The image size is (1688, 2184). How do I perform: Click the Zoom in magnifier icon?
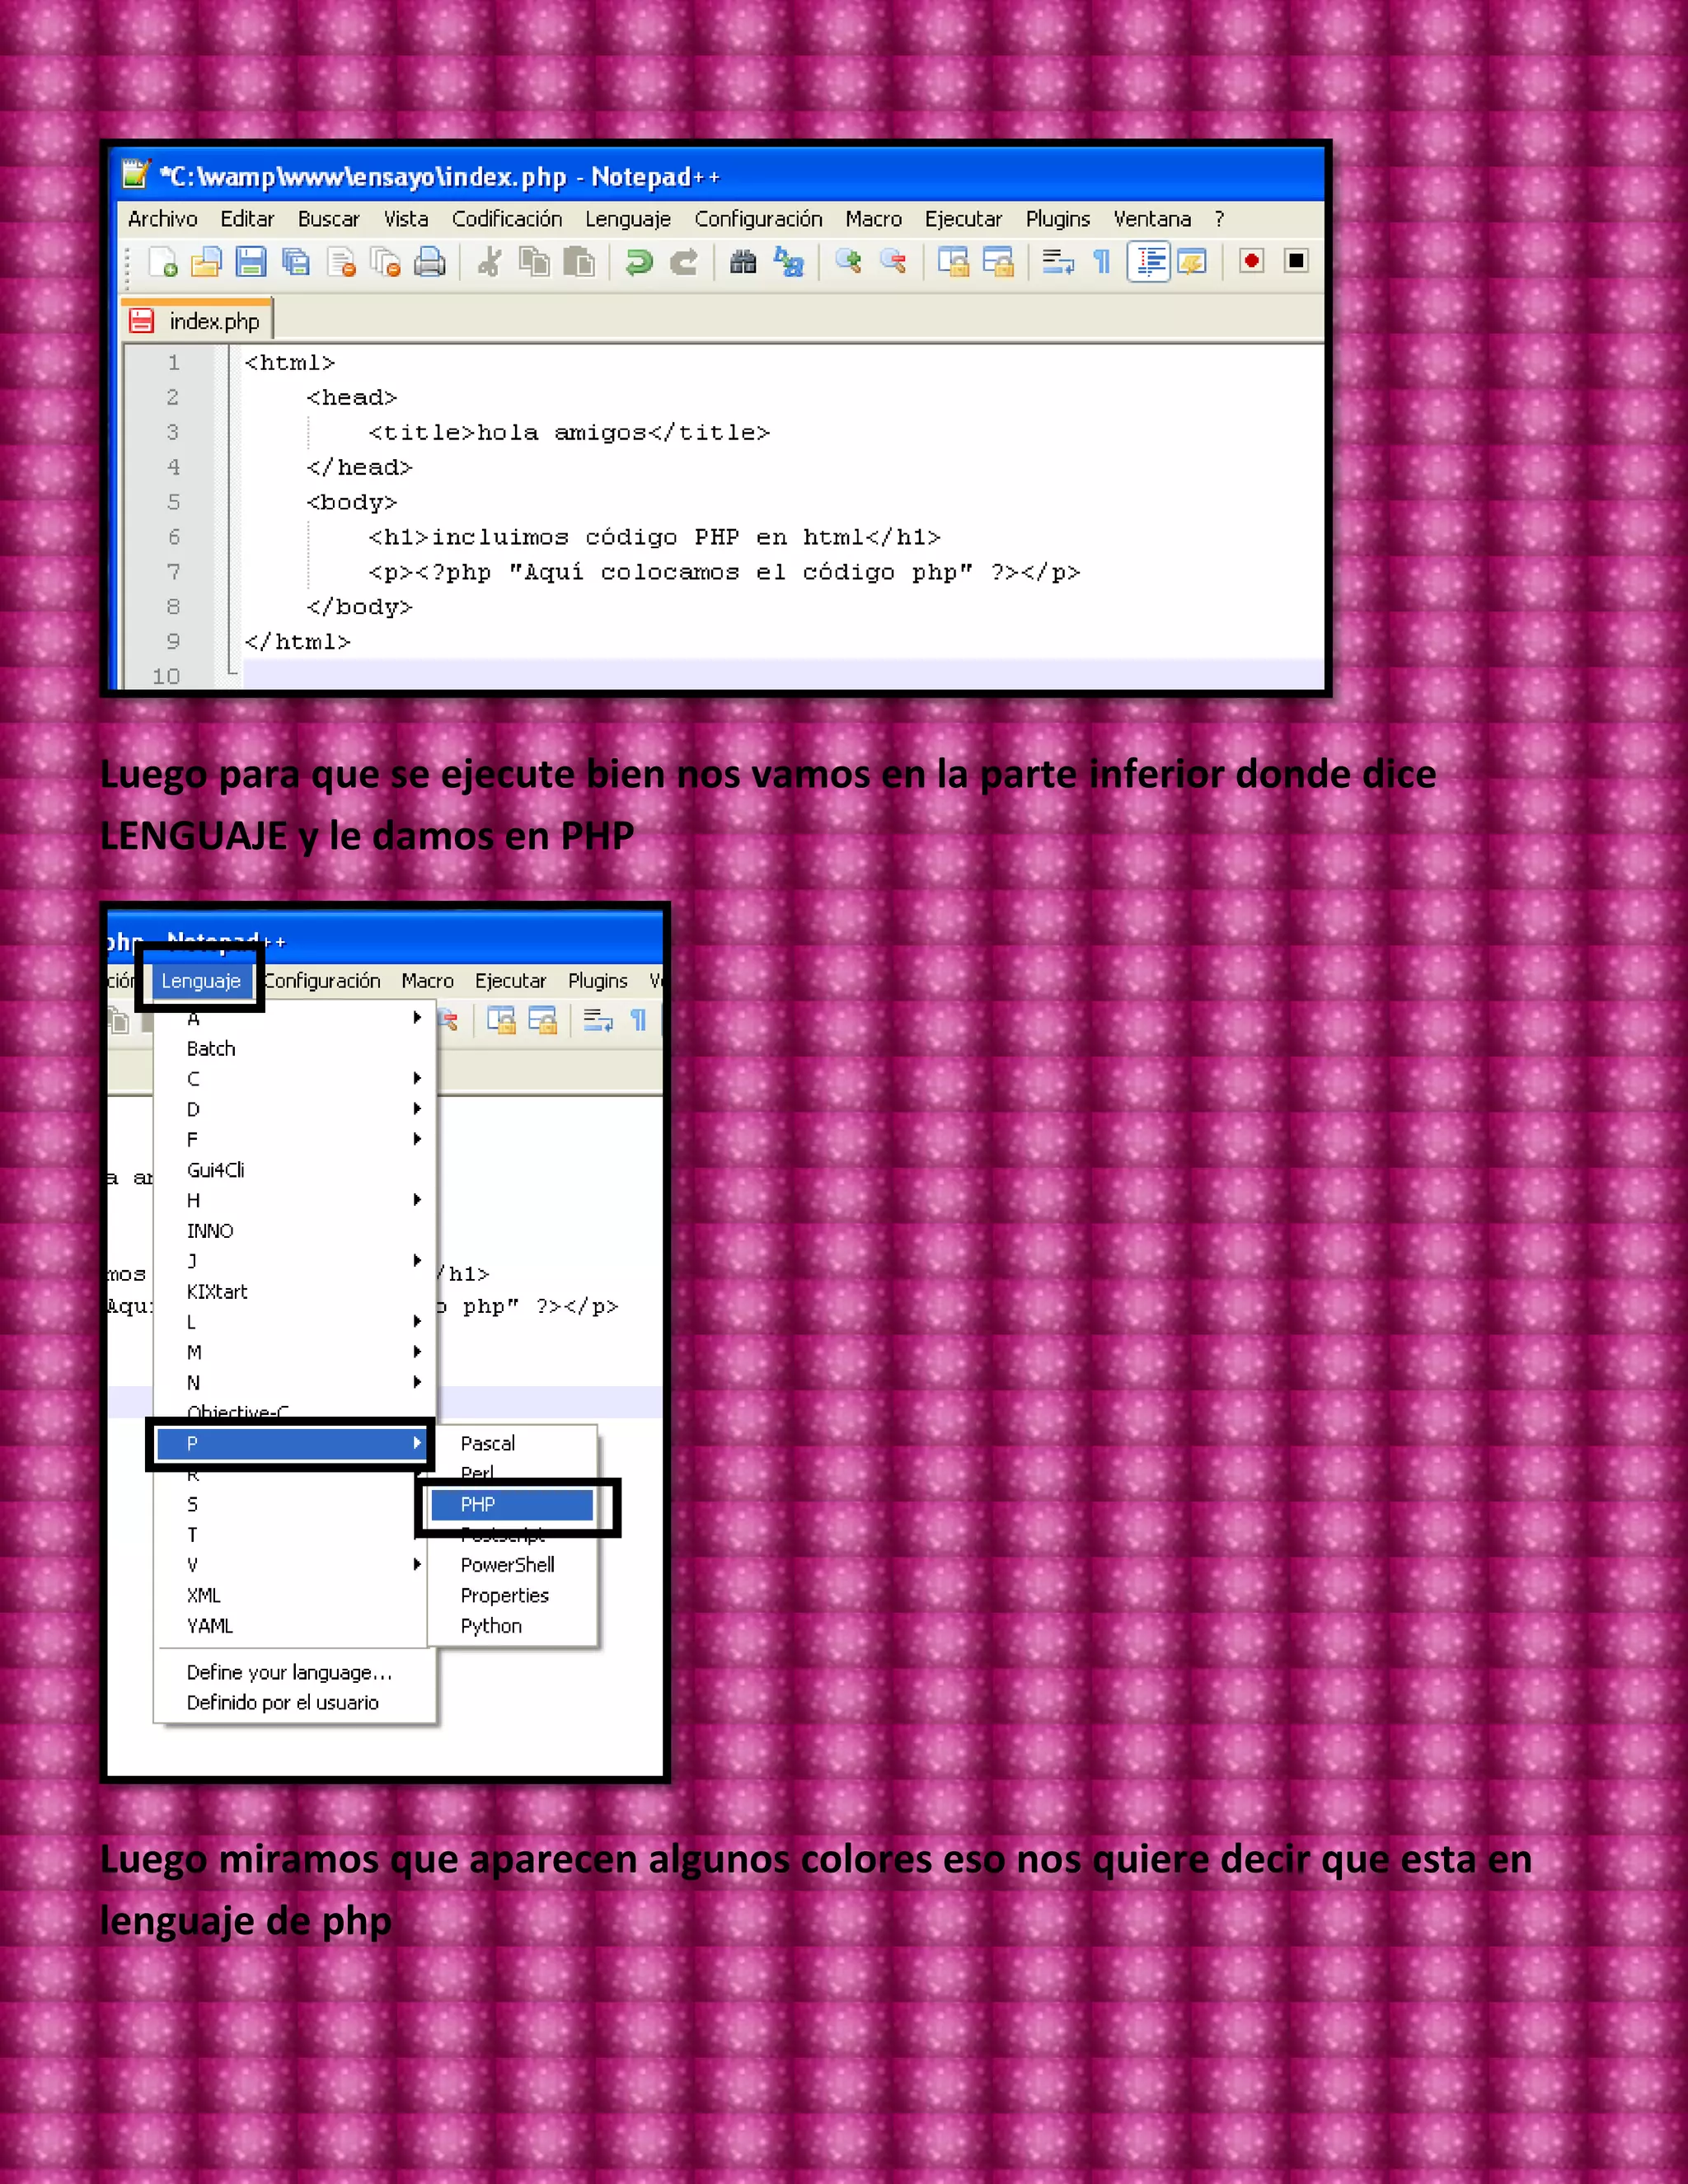pos(848,262)
